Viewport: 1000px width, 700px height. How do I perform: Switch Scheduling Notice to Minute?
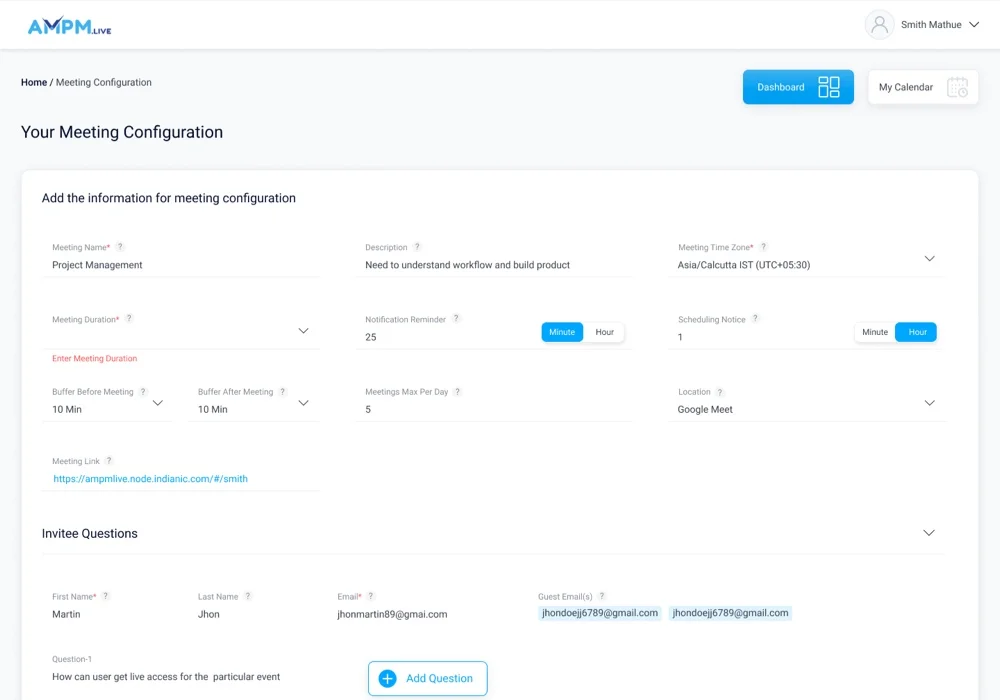(x=874, y=331)
